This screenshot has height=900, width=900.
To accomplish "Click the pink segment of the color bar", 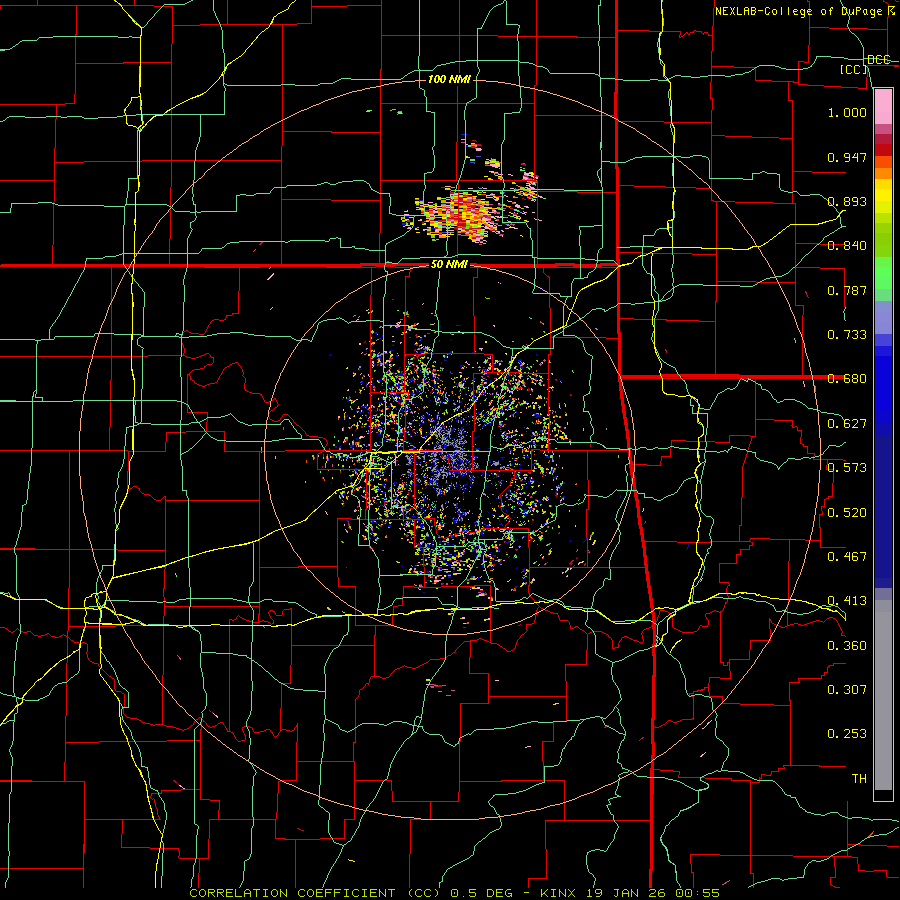I will tap(883, 106).
